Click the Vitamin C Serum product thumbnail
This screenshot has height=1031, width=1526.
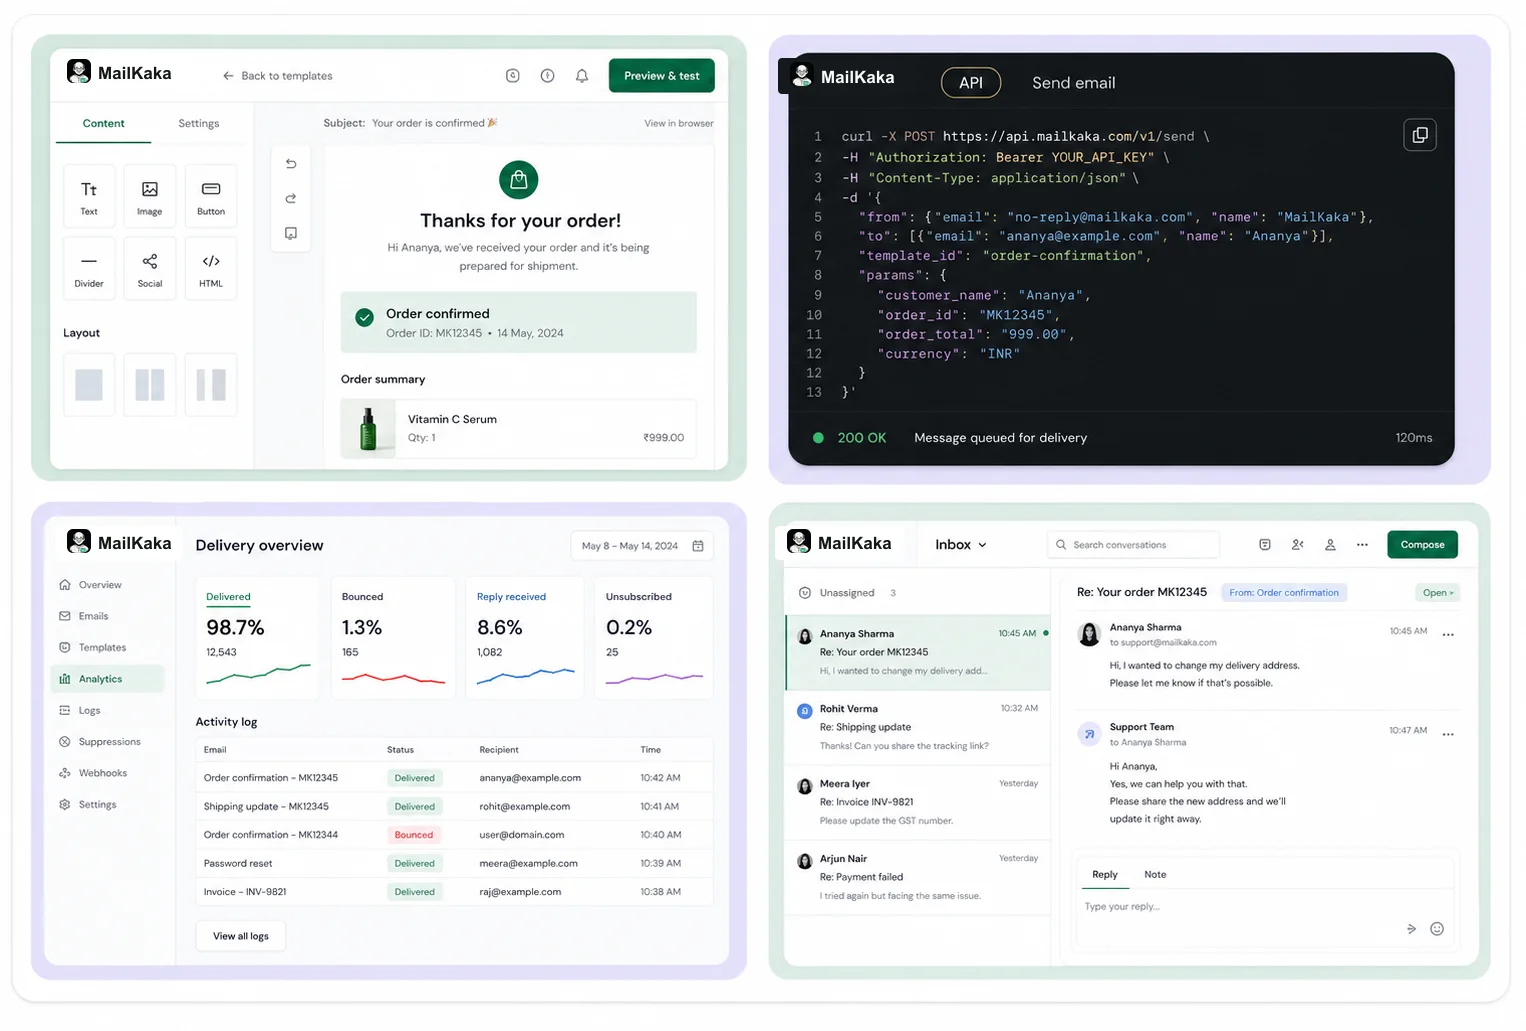(x=369, y=429)
